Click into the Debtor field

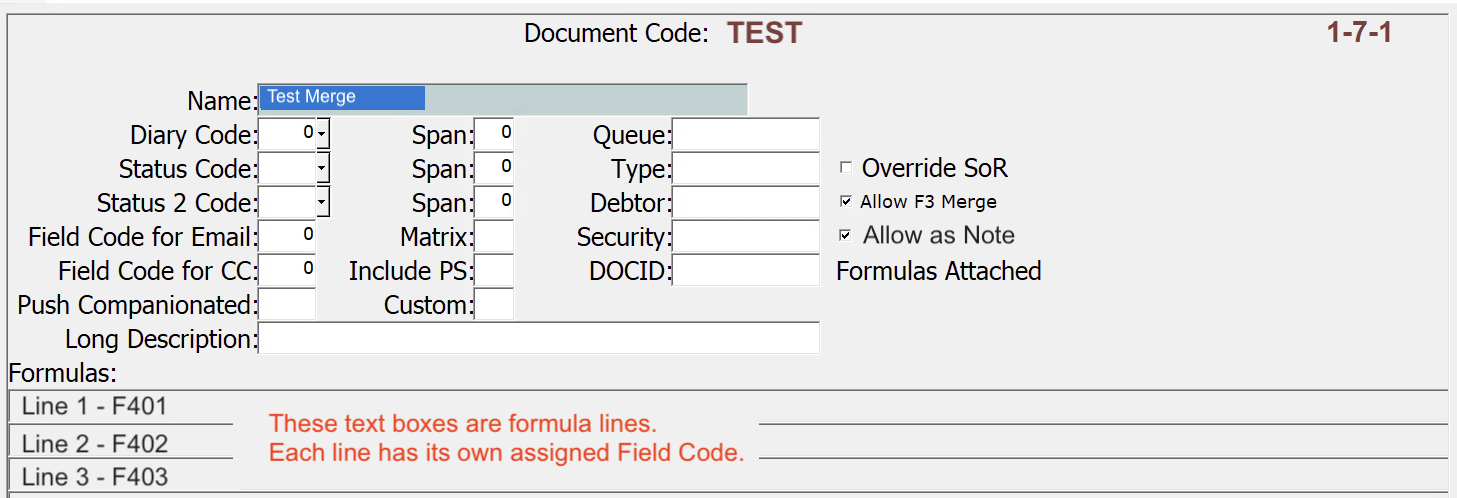click(x=745, y=203)
